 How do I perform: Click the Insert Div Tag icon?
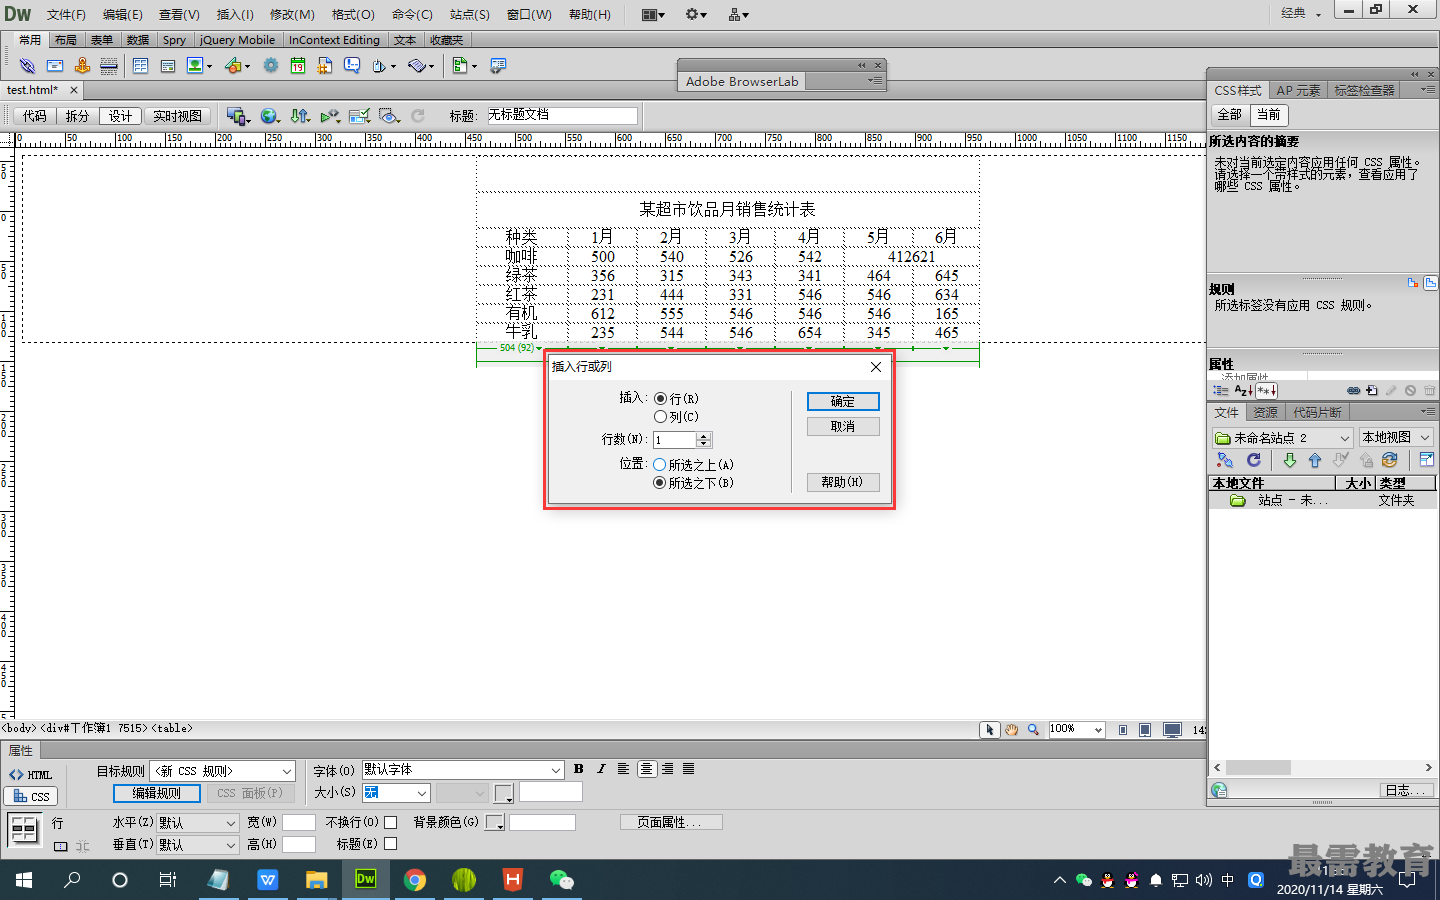(168, 65)
